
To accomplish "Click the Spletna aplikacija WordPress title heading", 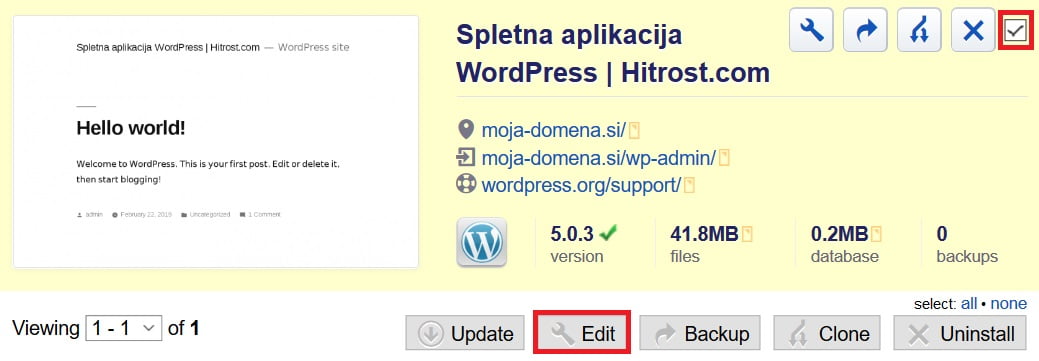I will pos(613,54).
